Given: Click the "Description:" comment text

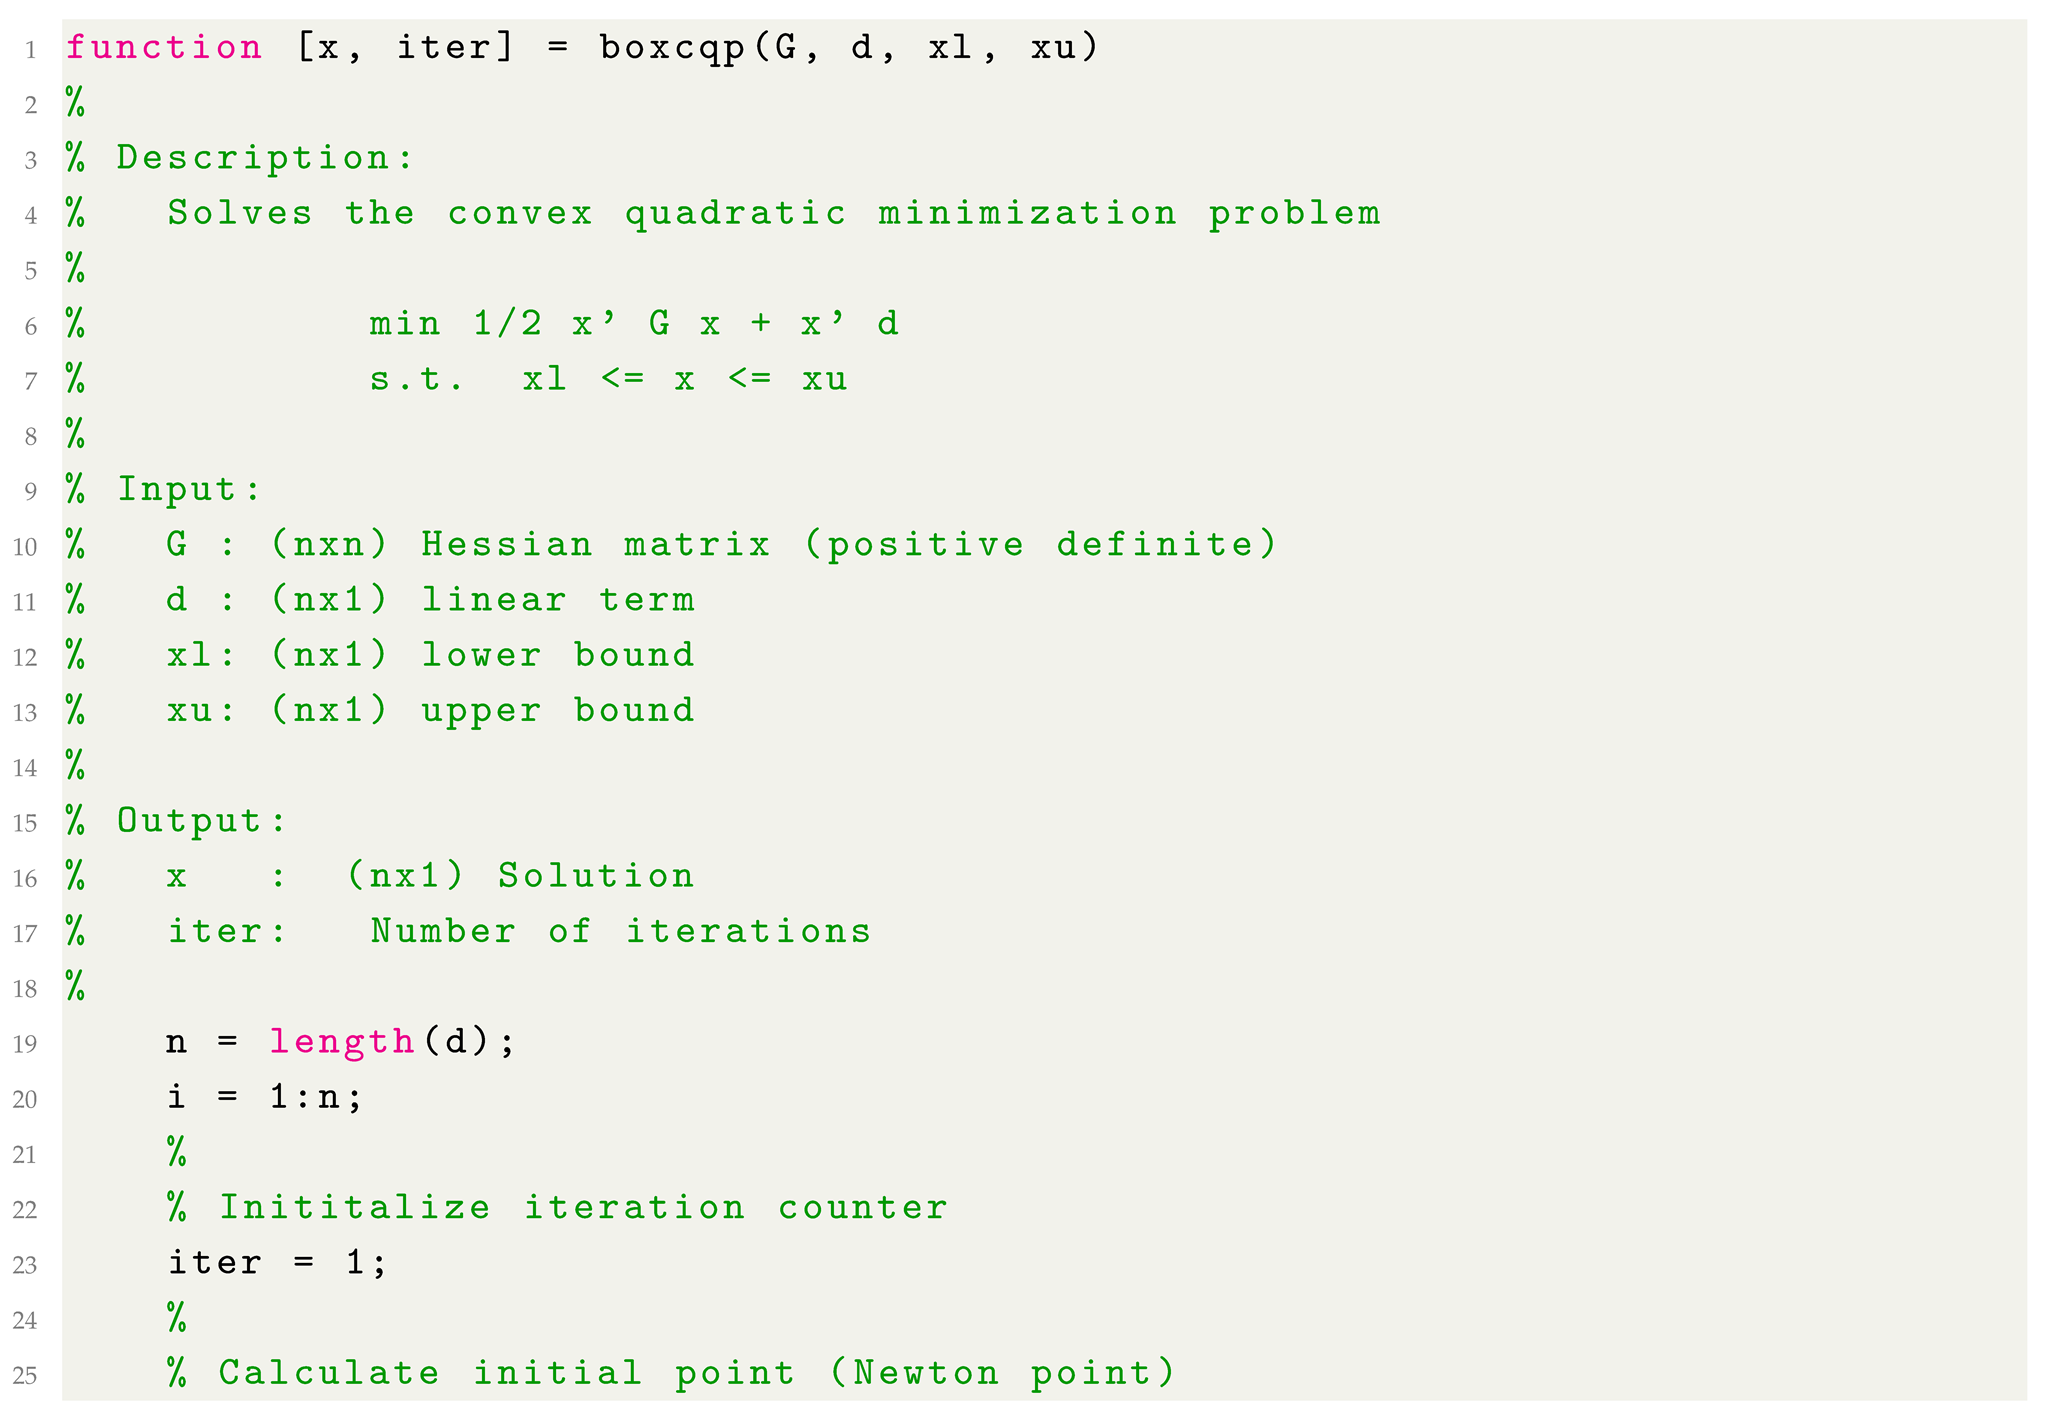Looking at the screenshot, I should [x=265, y=158].
